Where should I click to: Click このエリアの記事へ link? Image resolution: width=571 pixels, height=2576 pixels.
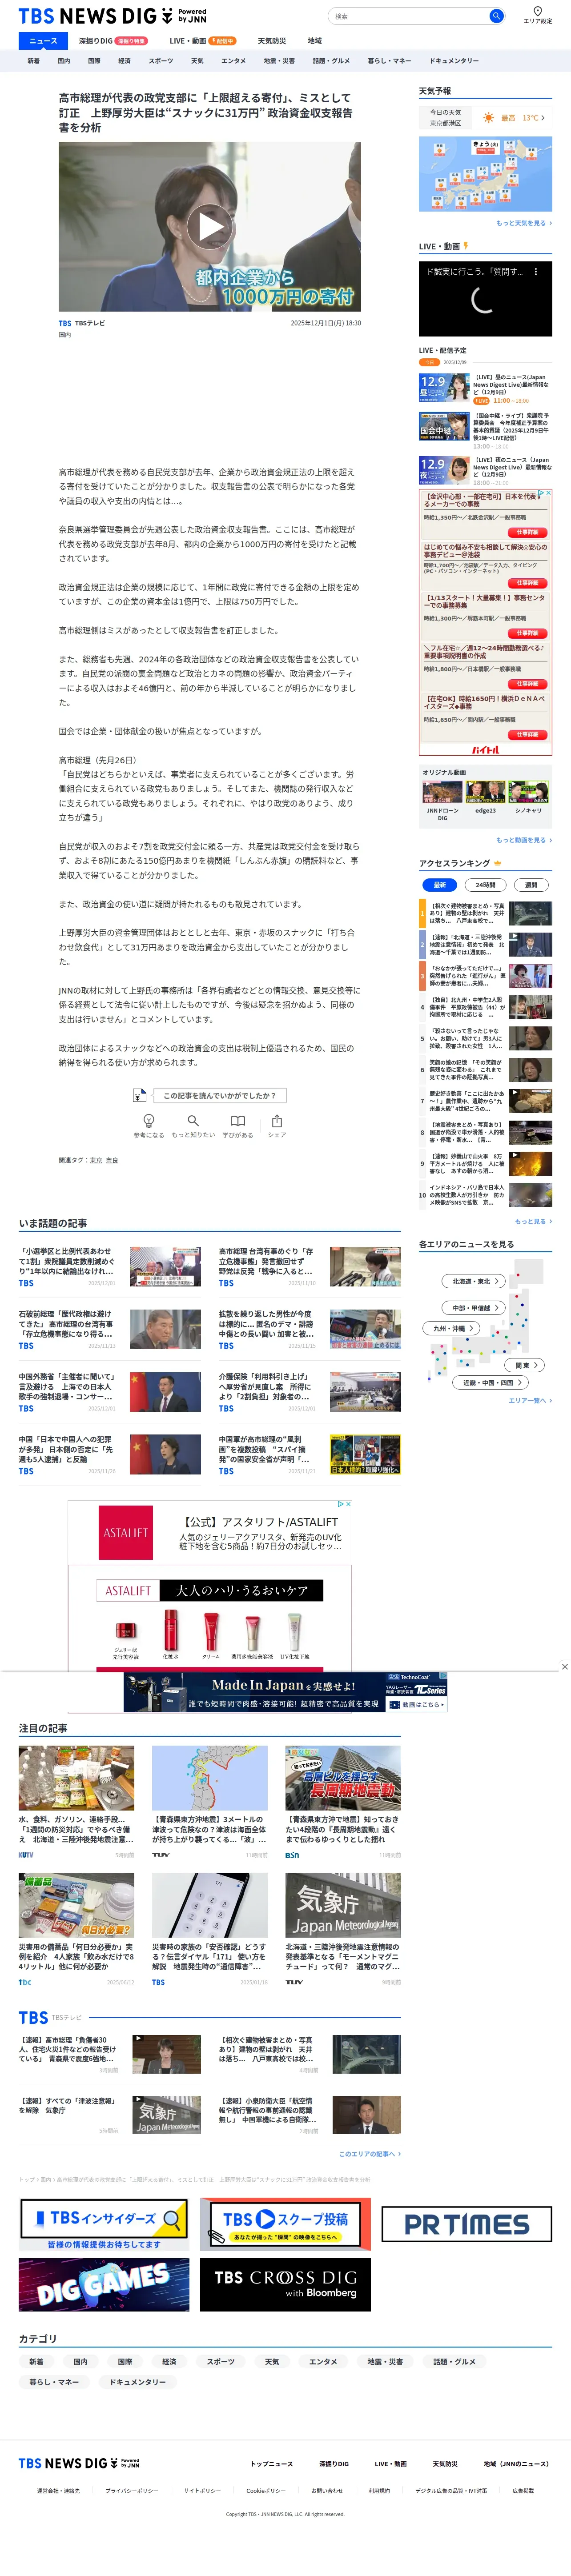(369, 2154)
